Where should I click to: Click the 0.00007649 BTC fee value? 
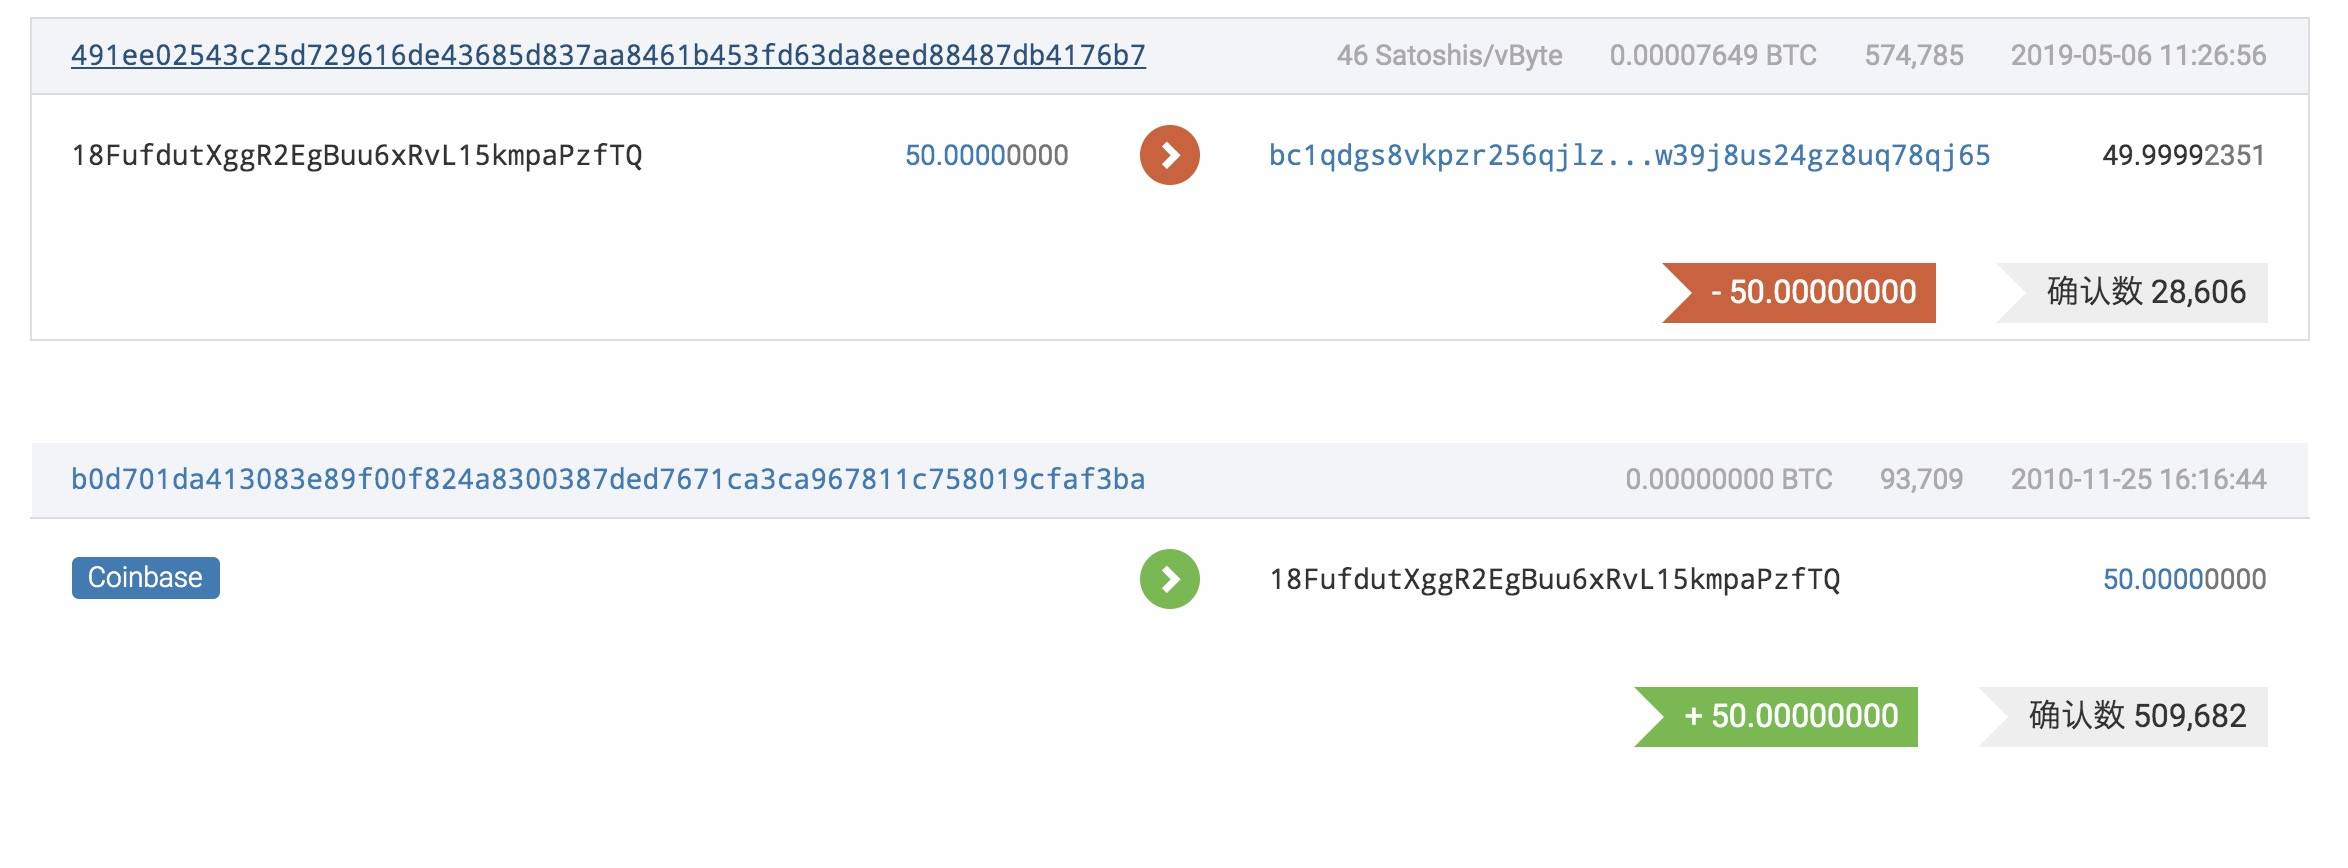click(x=1713, y=55)
